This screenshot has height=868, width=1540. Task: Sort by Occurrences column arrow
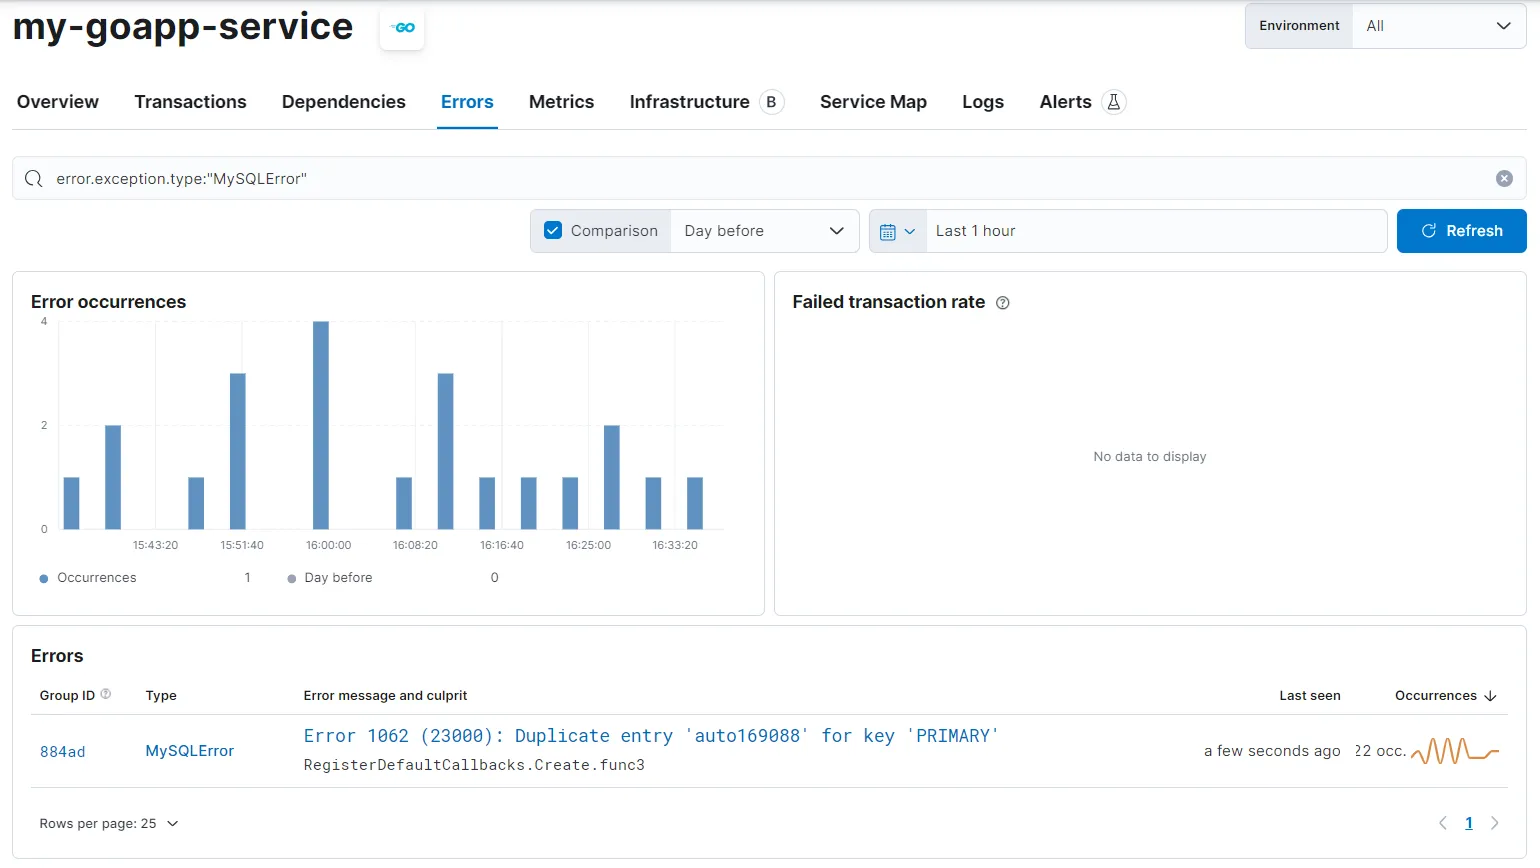(x=1490, y=696)
